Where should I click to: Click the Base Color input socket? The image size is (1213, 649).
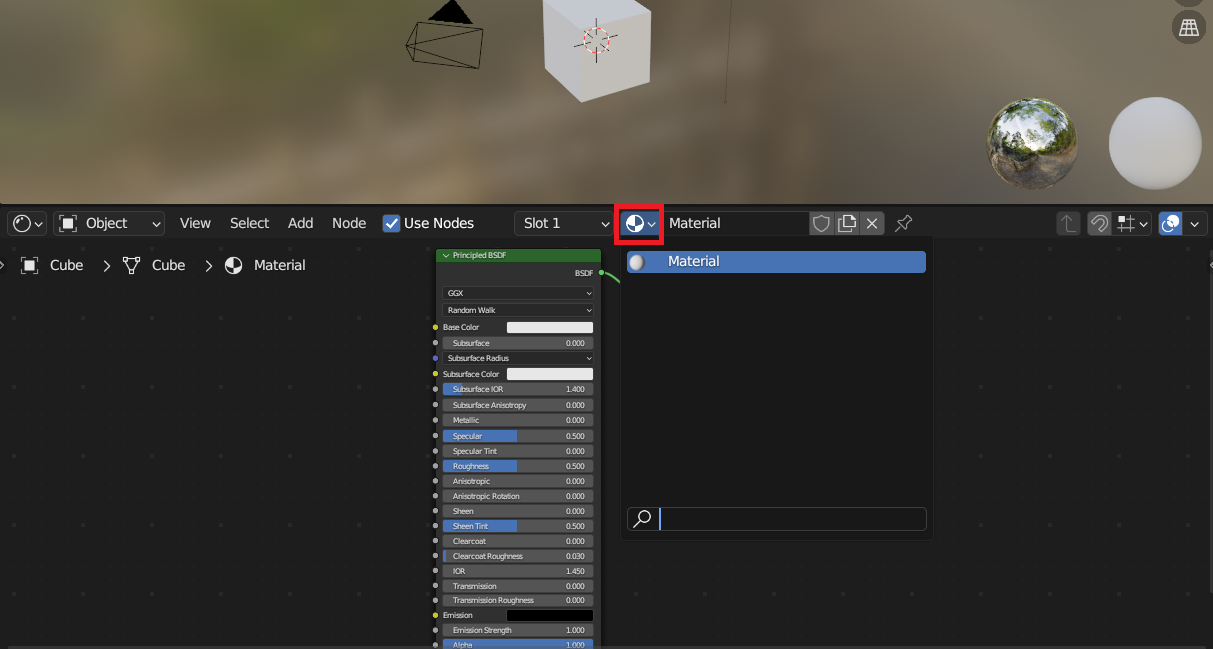[435, 327]
